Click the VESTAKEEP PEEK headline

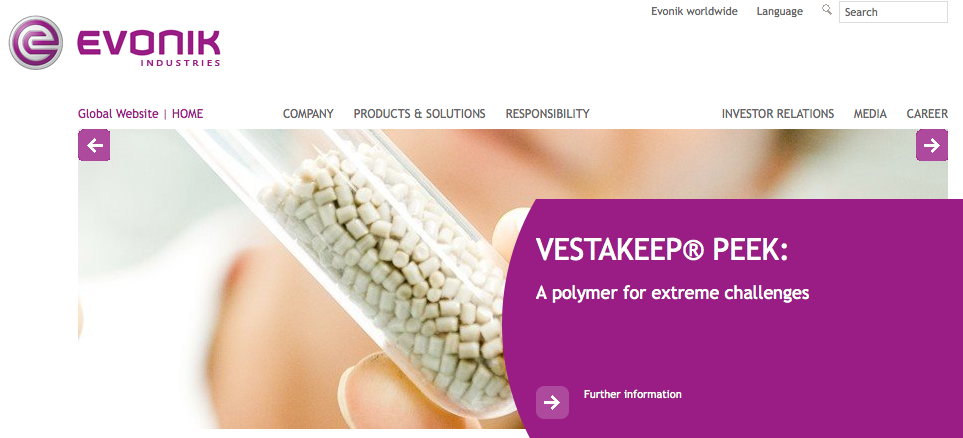tap(661, 250)
